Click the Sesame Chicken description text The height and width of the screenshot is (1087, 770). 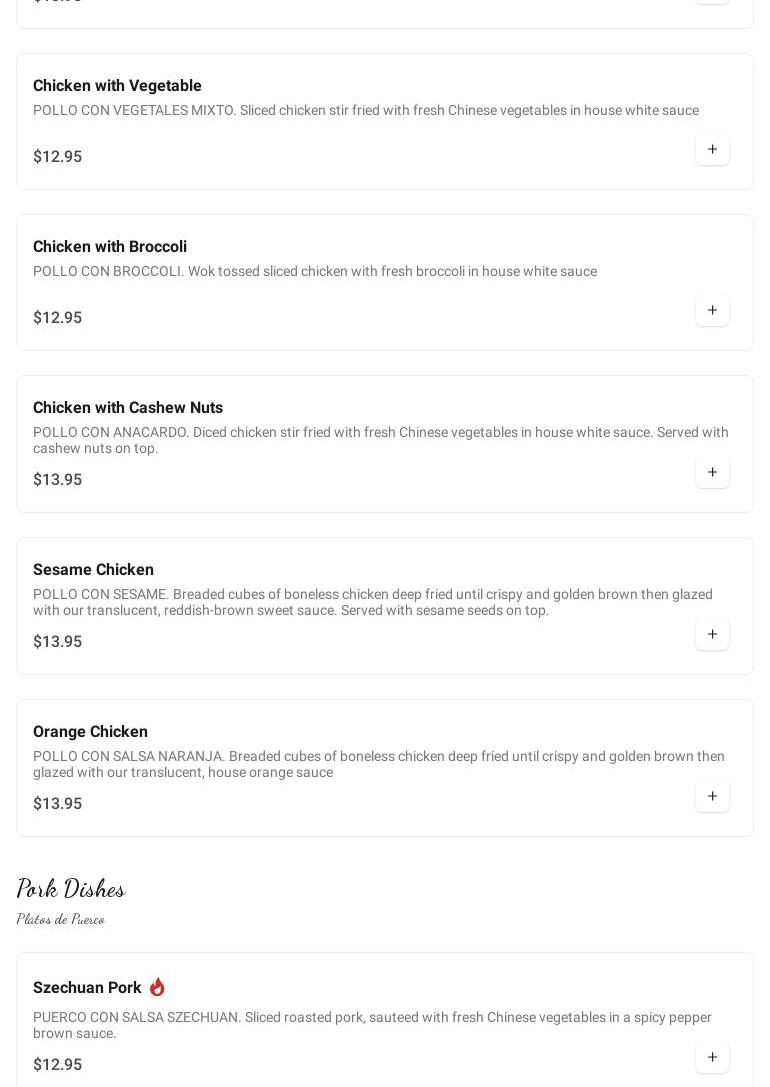(372, 602)
